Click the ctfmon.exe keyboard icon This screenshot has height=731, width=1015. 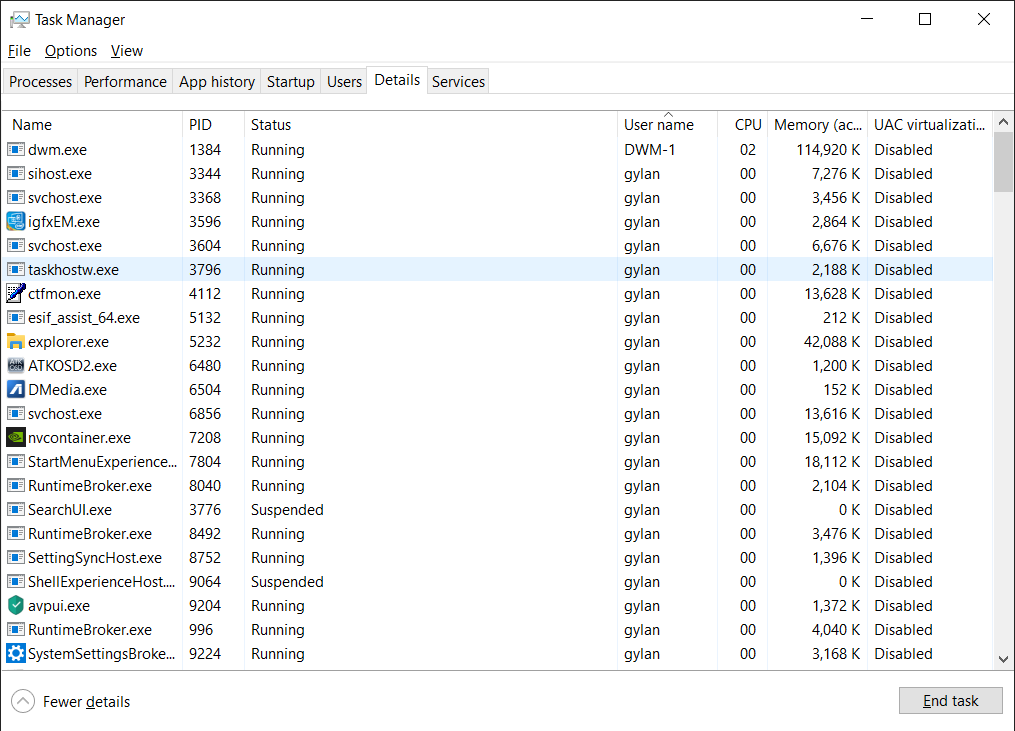click(16, 293)
